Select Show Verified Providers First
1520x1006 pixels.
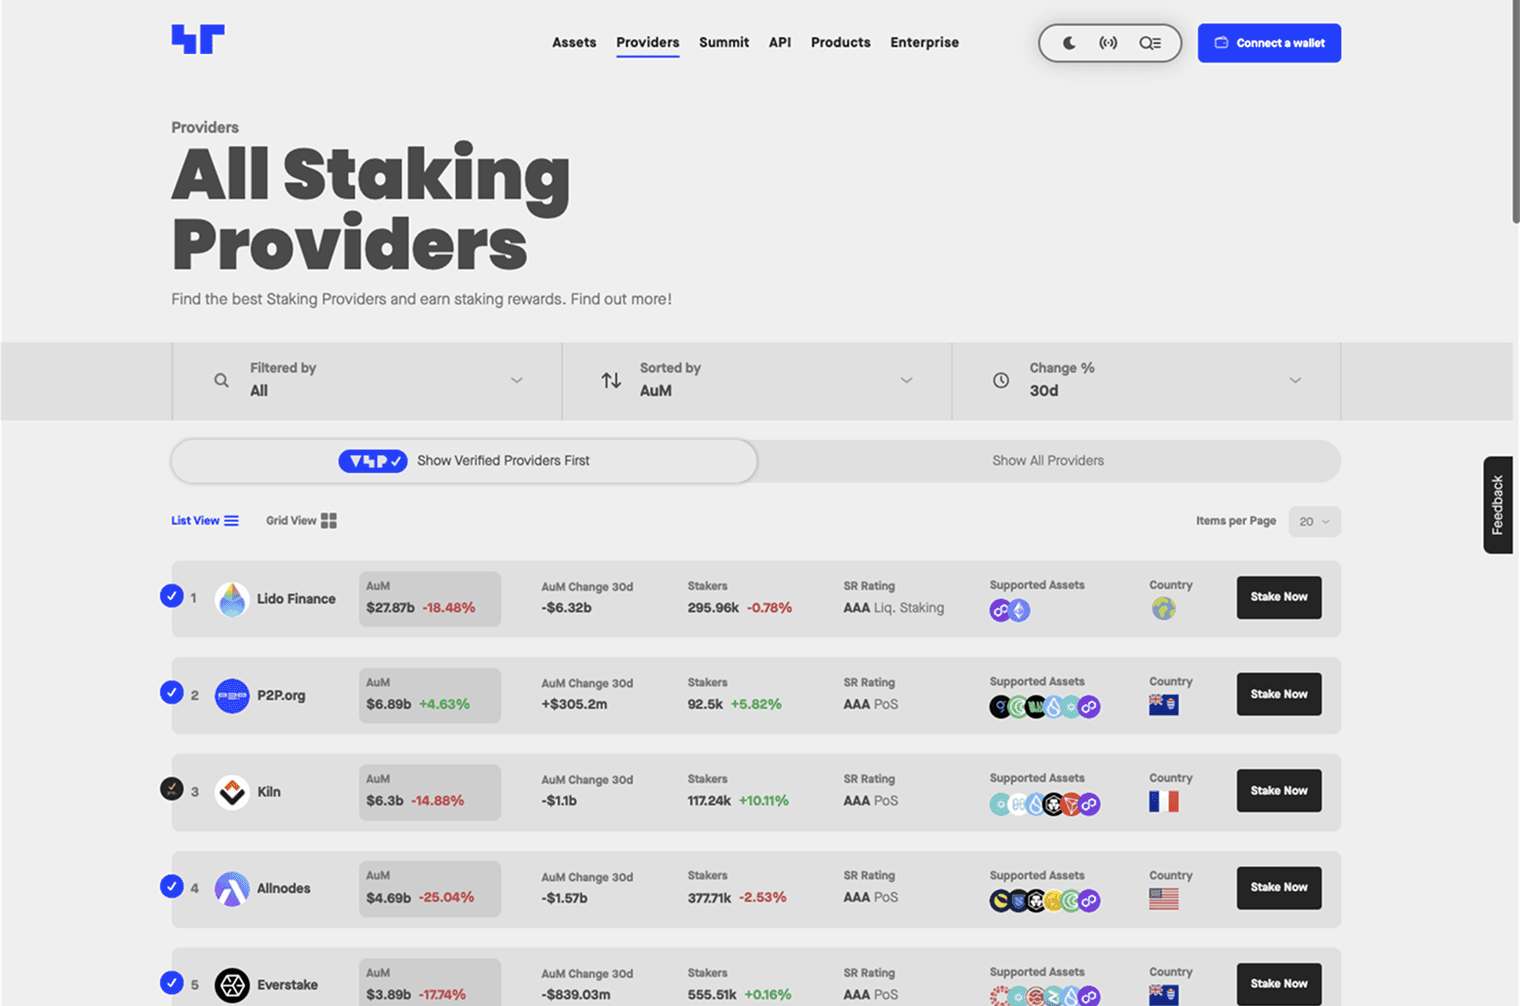pyautogui.click(x=464, y=461)
